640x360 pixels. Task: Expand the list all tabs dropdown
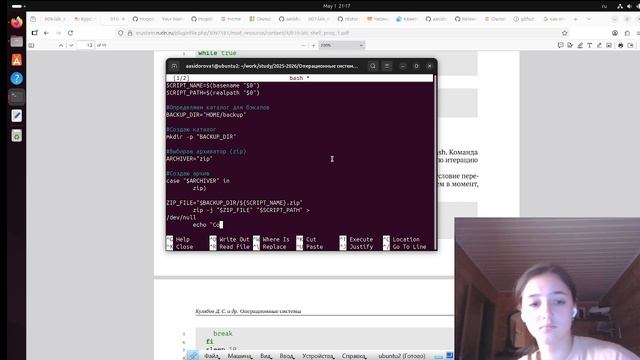click(589, 19)
